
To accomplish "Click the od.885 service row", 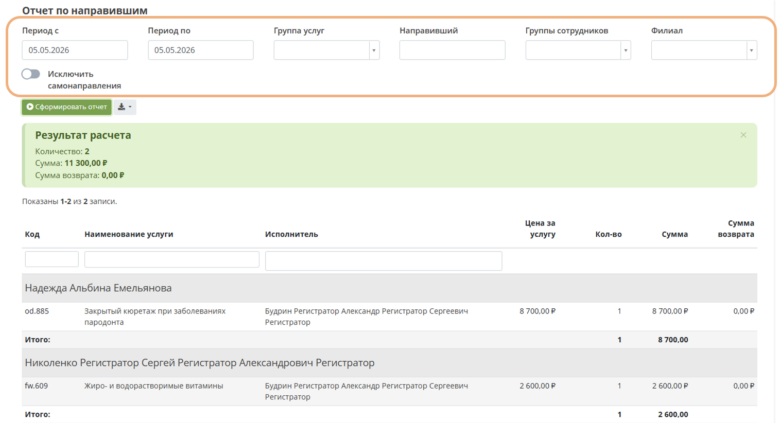I will [x=390, y=317].
